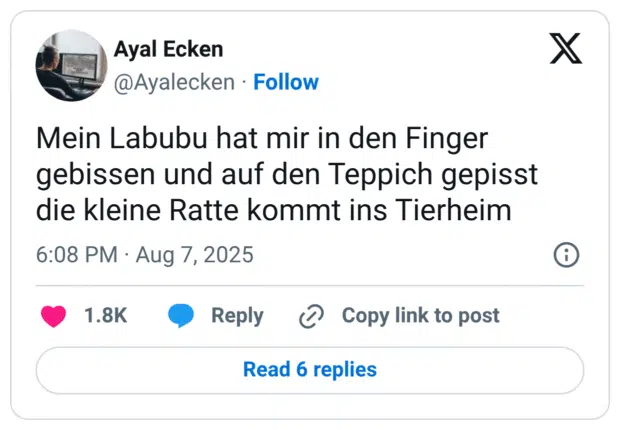Click the chain link copy icon
The height and width of the screenshot is (430, 620).
point(312,316)
